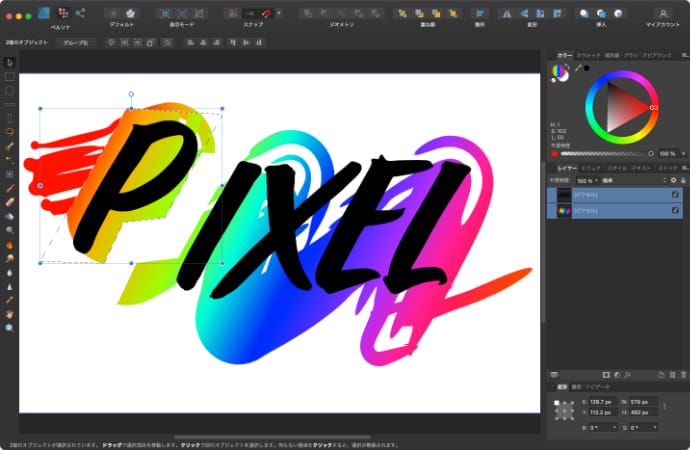Switch to the スウォッチ tab
The width and height of the screenshot is (690, 450).
(587, 54)
